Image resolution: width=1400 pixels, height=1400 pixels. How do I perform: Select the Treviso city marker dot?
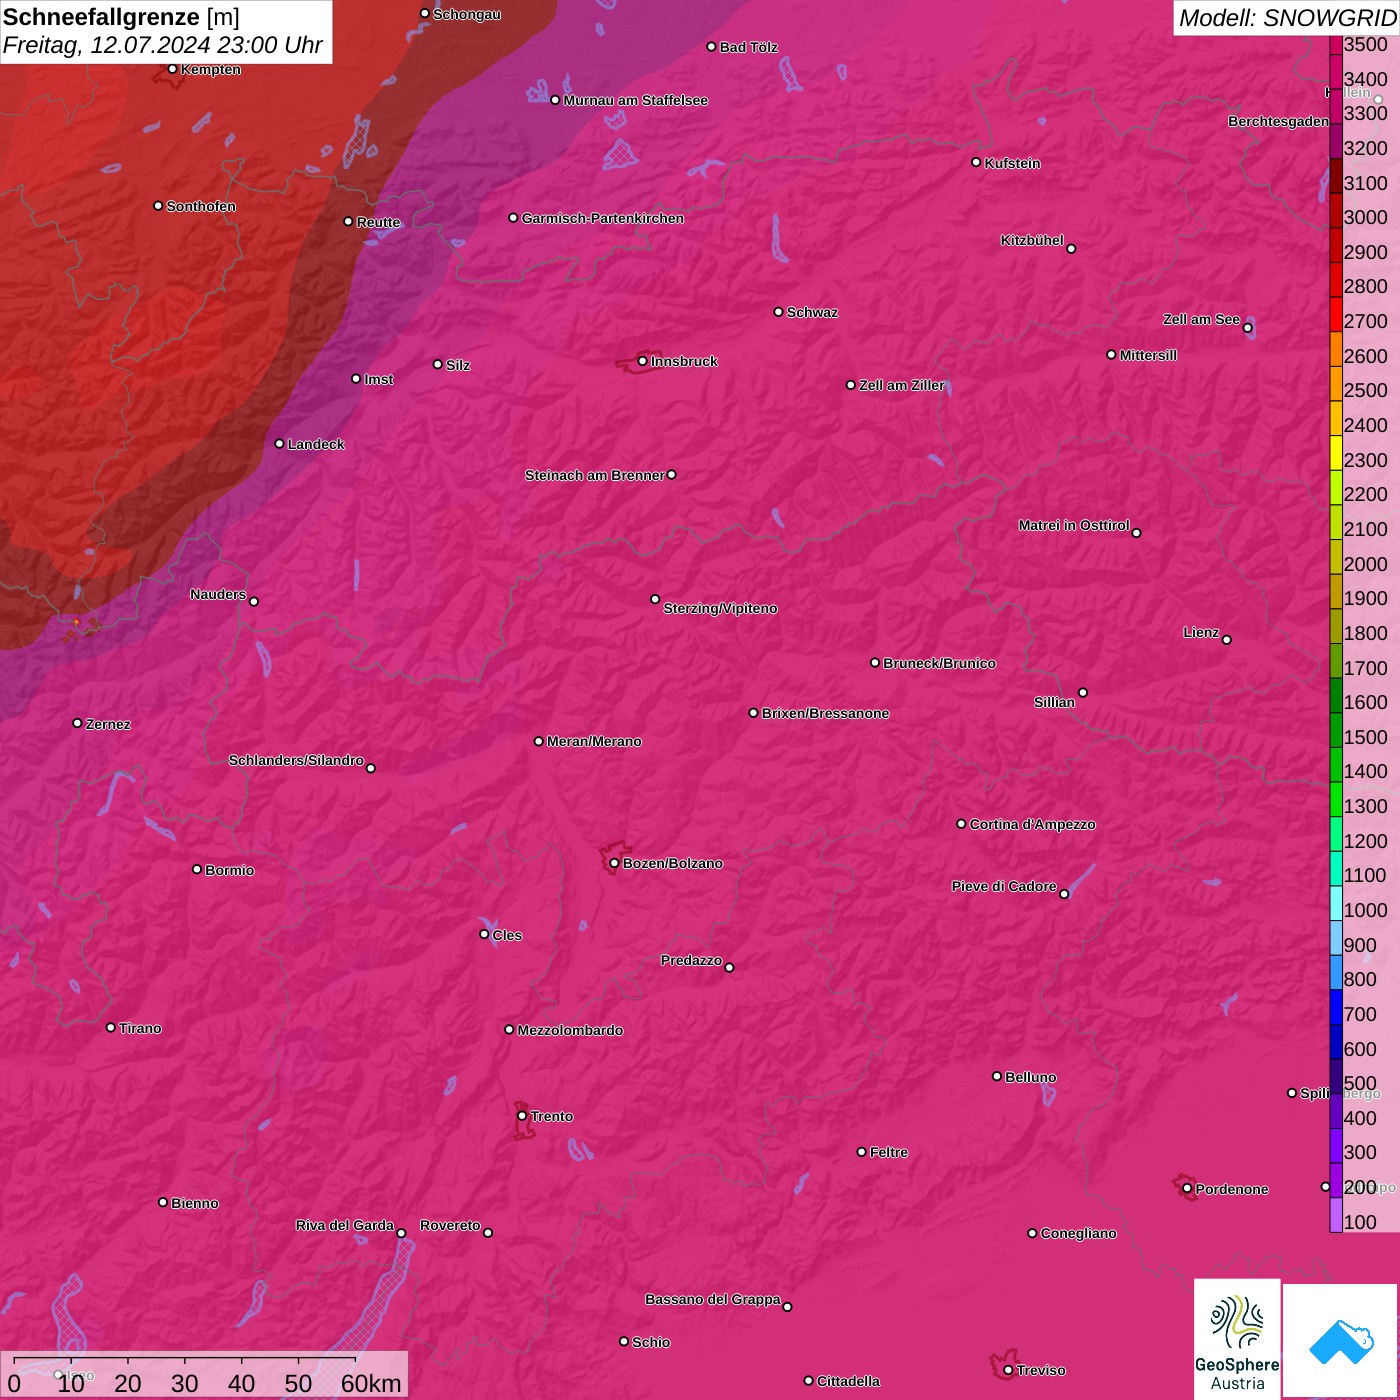point(1008,1370)
